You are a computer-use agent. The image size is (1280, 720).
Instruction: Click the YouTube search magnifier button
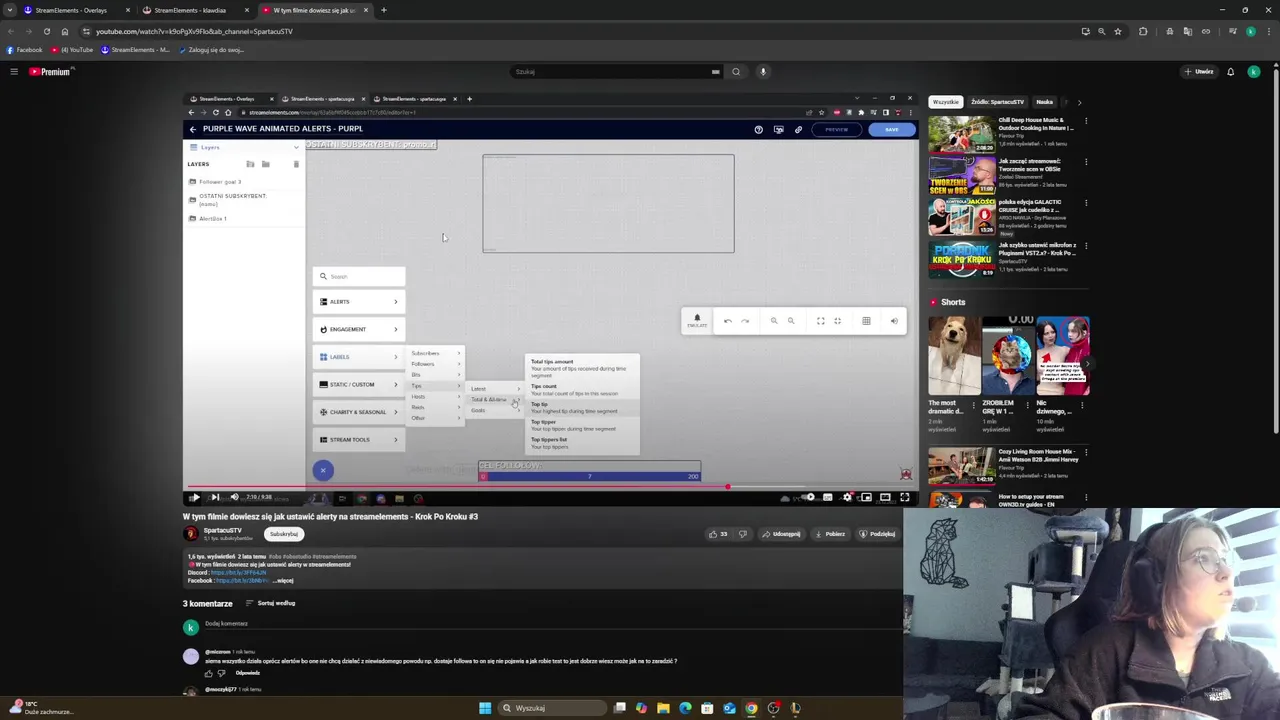coord(736,71)
